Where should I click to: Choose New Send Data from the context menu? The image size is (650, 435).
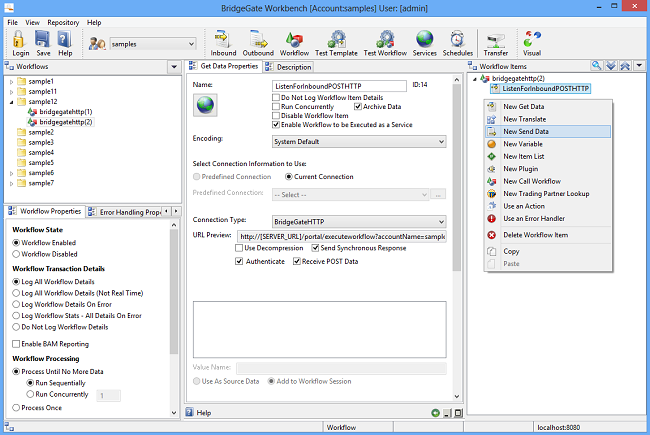(526, 131)
